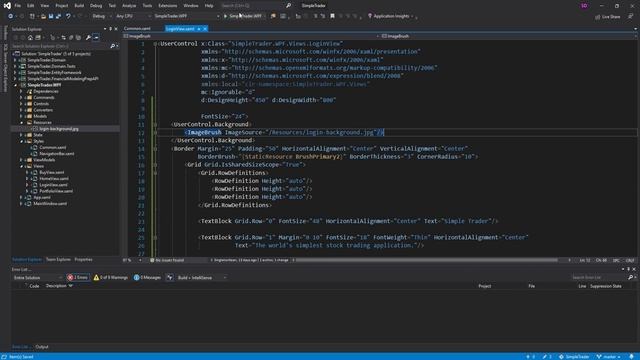Select LoginView.xaml in Solution Explorer tree
The height and width of the screenshot is (360, 640).
pos(53,184)
